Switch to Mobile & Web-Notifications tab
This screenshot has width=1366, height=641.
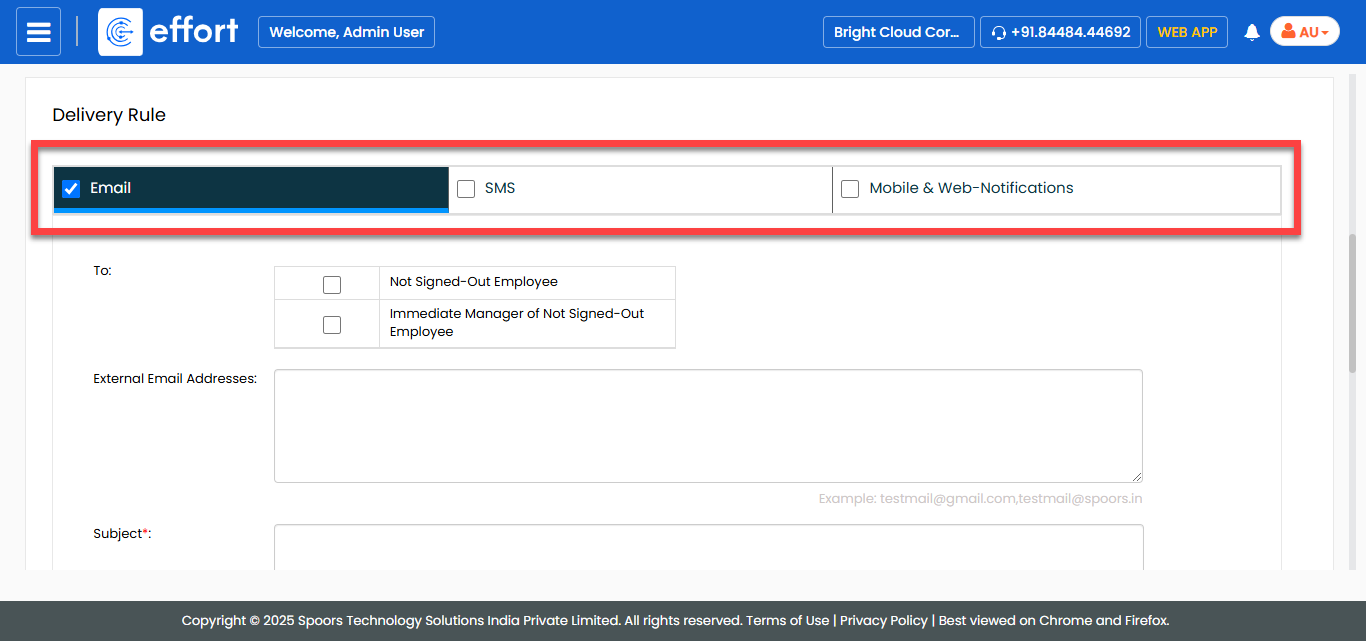970,188
